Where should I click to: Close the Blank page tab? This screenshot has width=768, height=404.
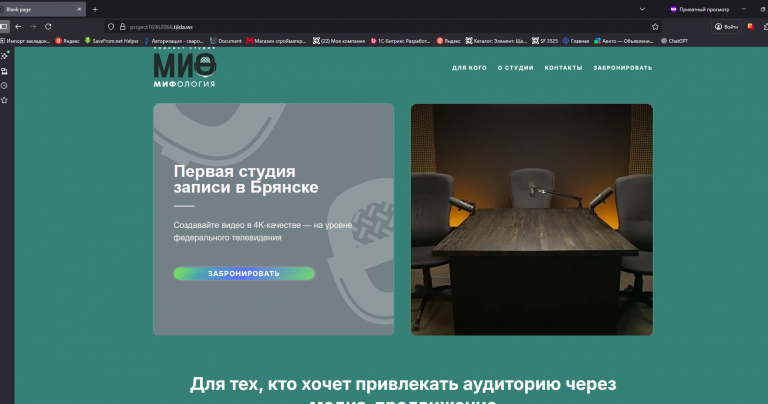[x=79, y=9]
